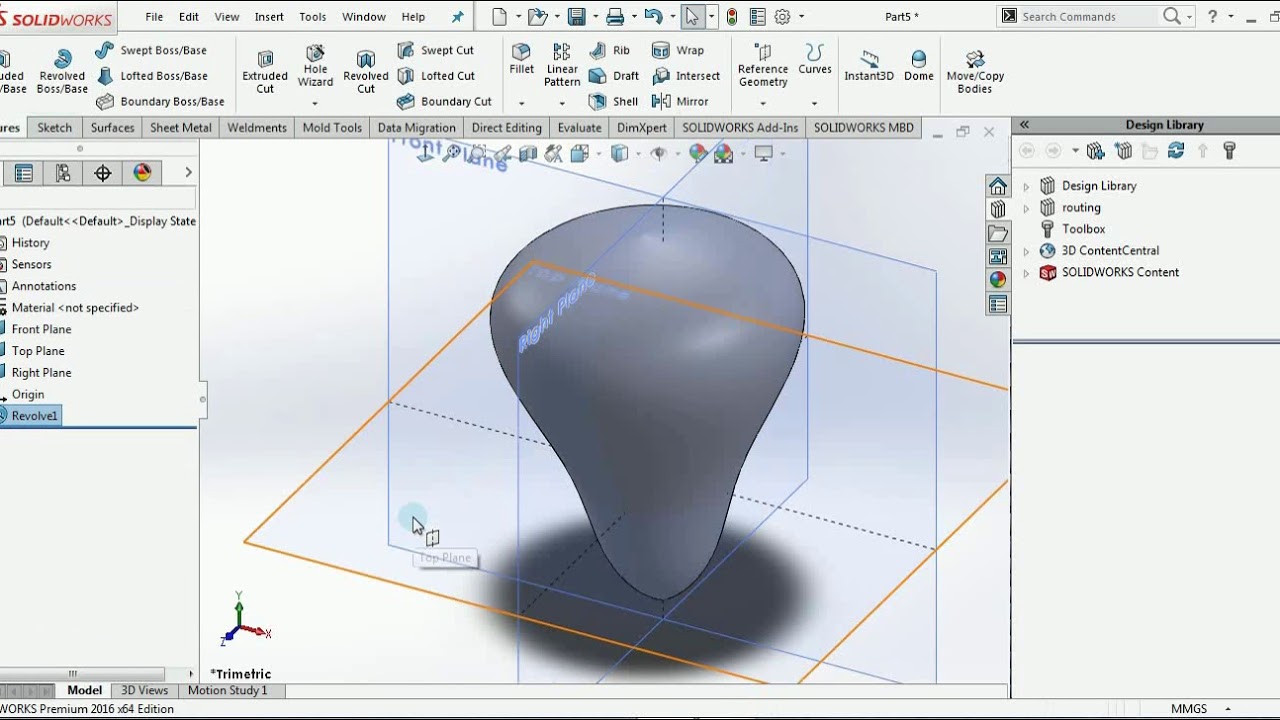
Task: Toggle Instant3D mode
Action: pos(869,66)
